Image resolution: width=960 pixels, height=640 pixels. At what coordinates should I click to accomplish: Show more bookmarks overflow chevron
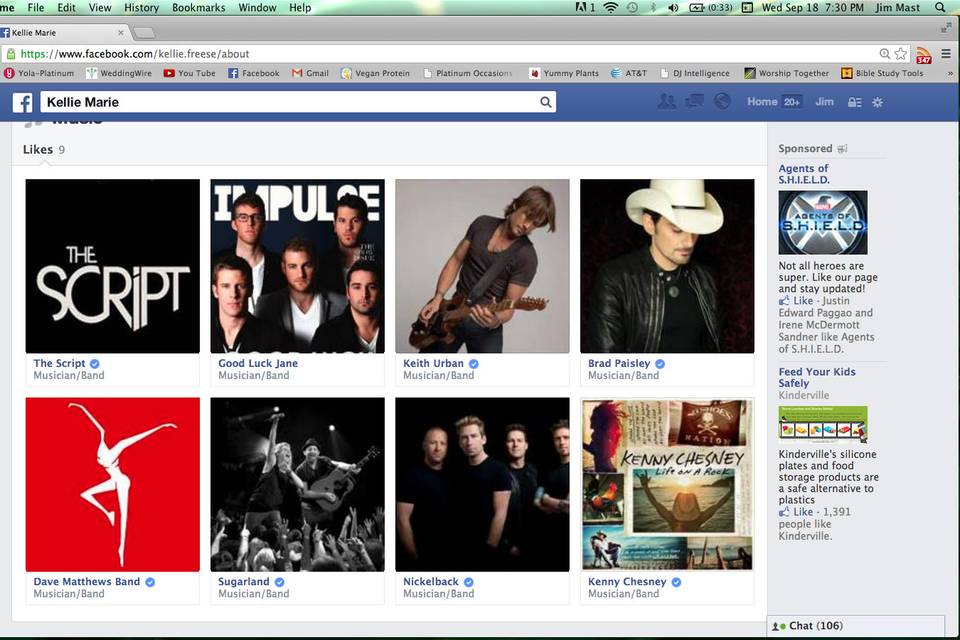coord(950,73)
